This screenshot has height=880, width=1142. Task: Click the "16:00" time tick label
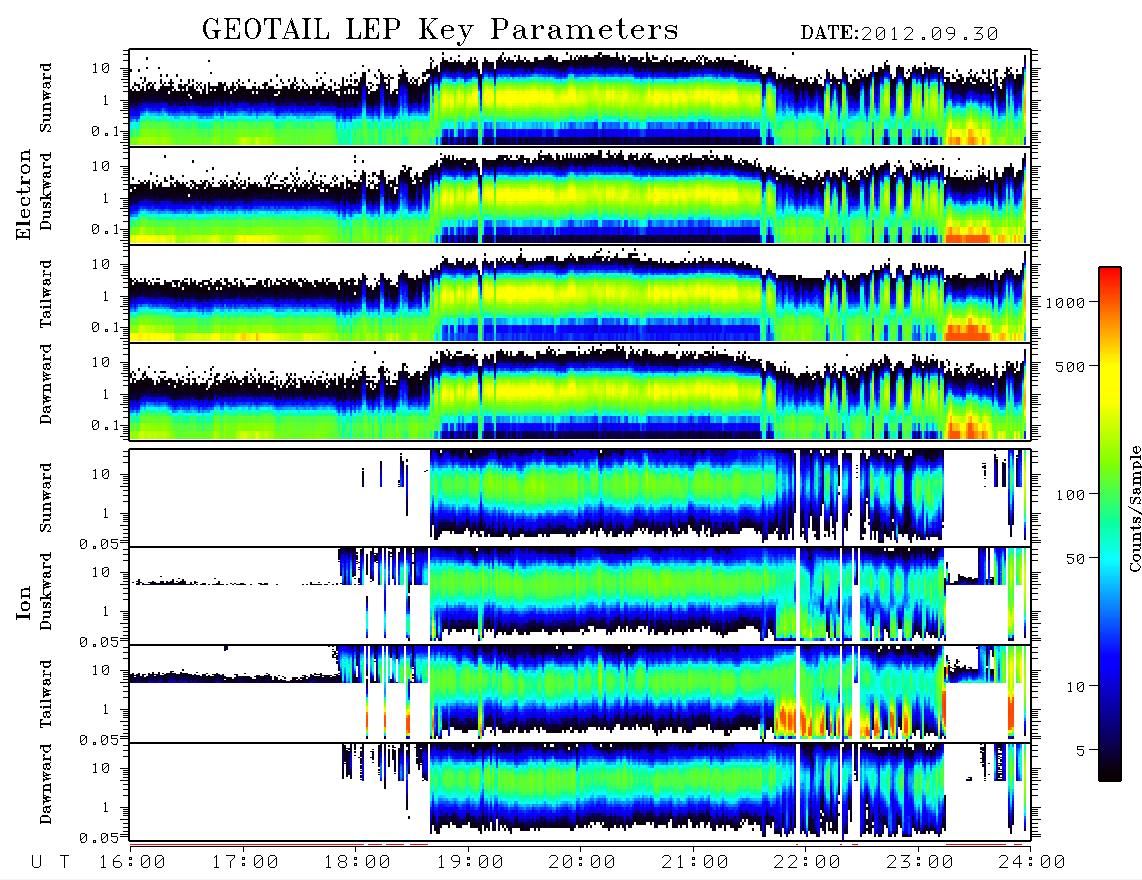click(x=133, y=862)
